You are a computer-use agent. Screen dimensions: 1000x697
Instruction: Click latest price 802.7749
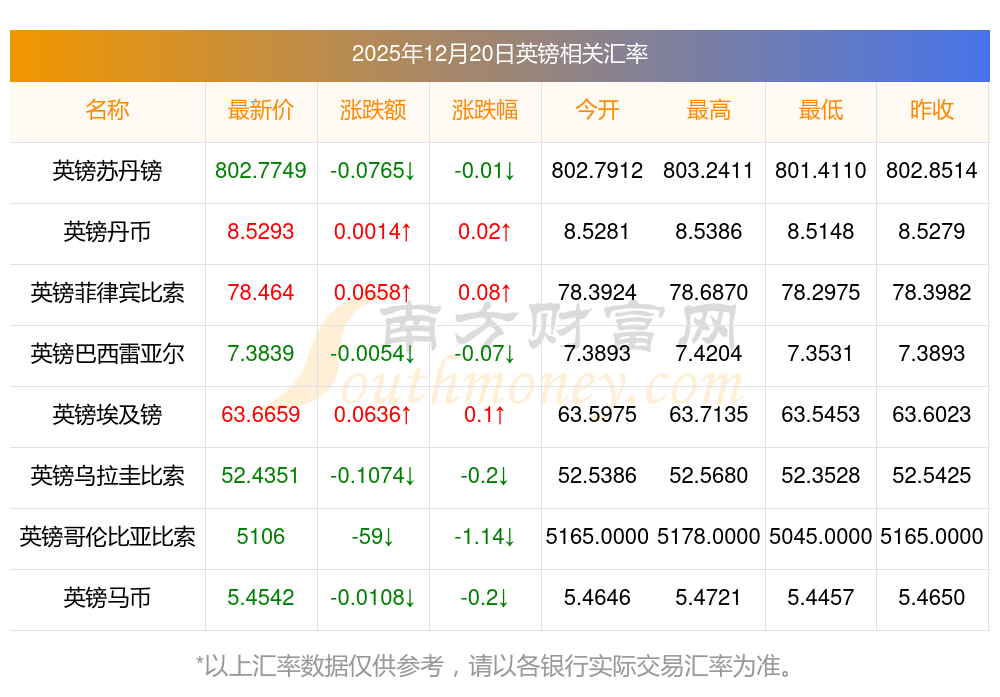260,170
